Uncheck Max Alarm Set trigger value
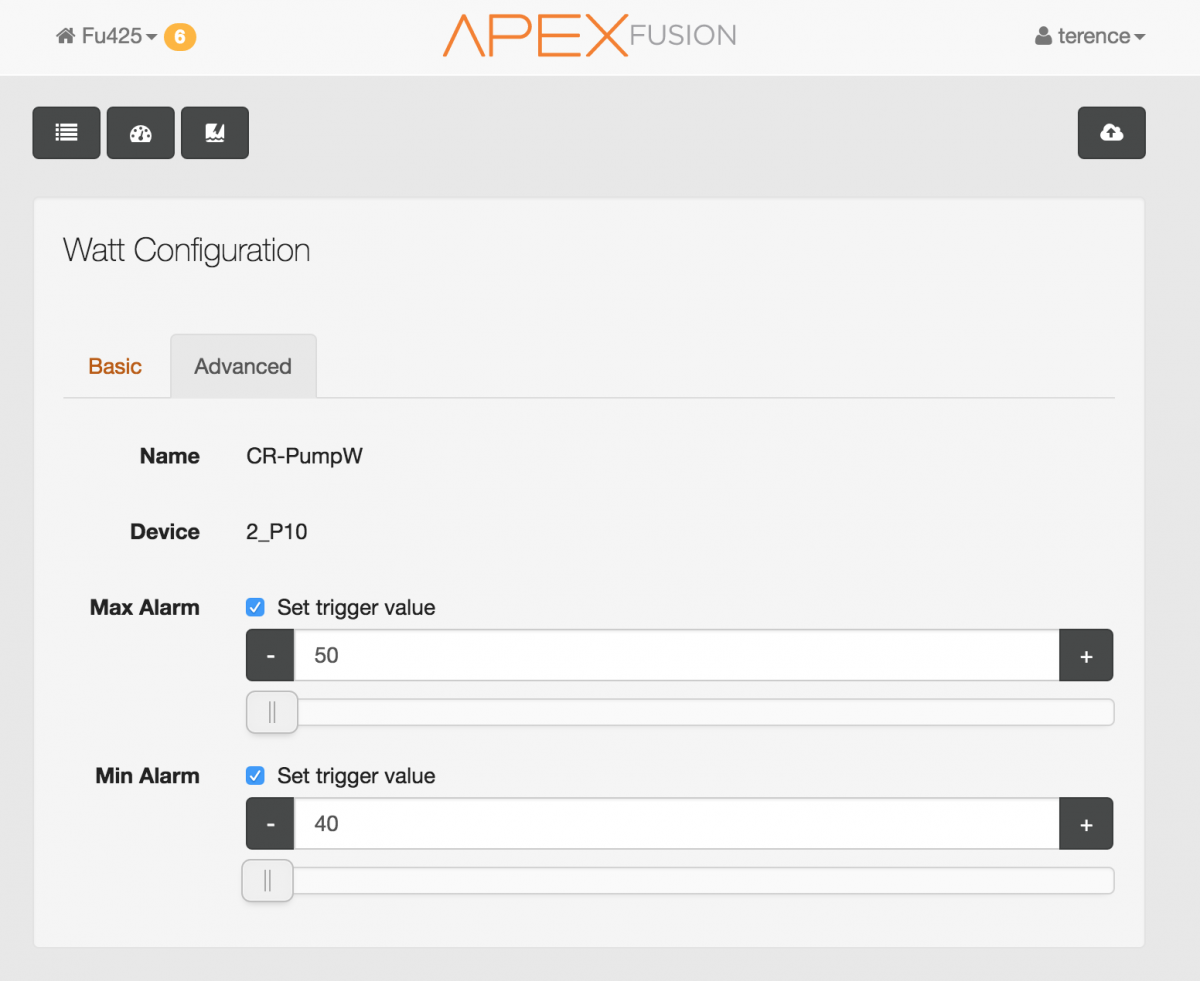This screenshot has height=981, width=1200. [x=256, y=607]
